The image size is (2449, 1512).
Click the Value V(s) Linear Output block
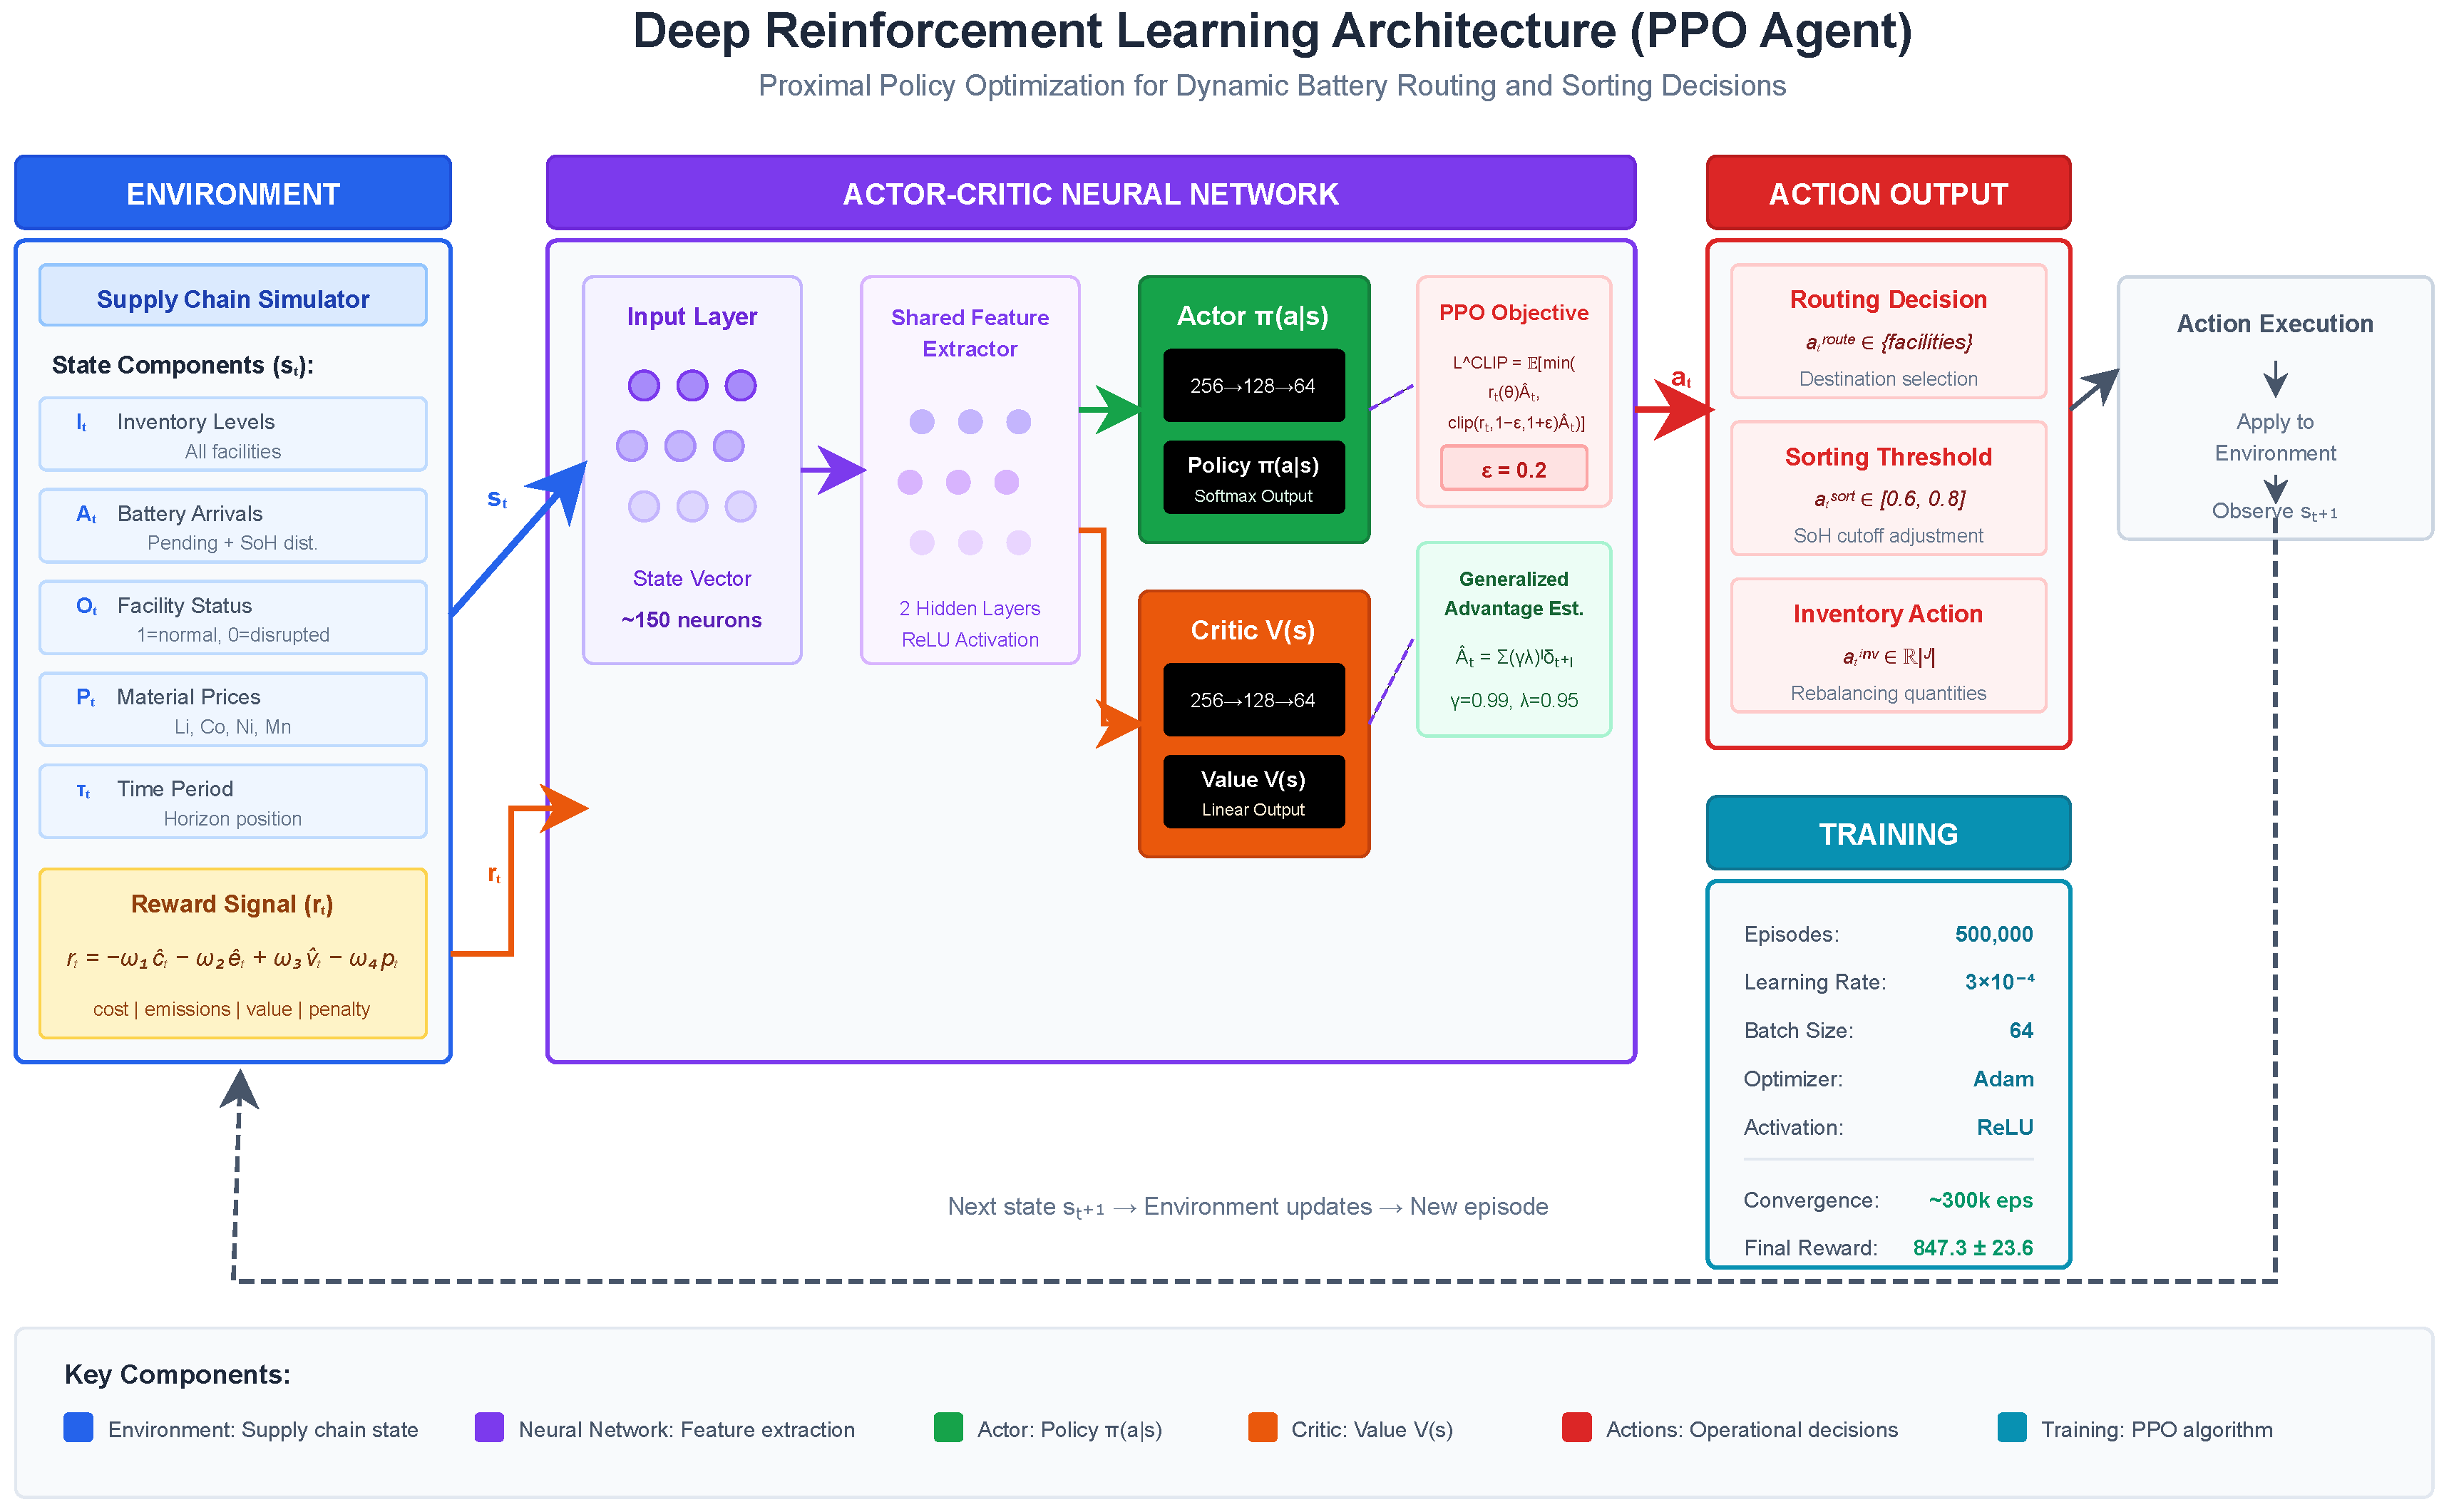[1253, 792]
